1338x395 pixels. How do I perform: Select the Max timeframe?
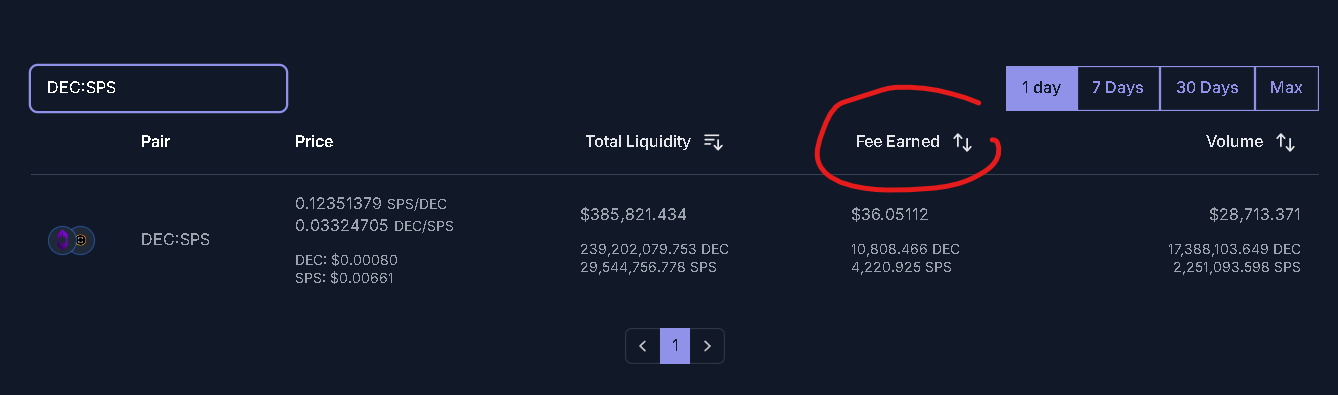point(1286,88)
